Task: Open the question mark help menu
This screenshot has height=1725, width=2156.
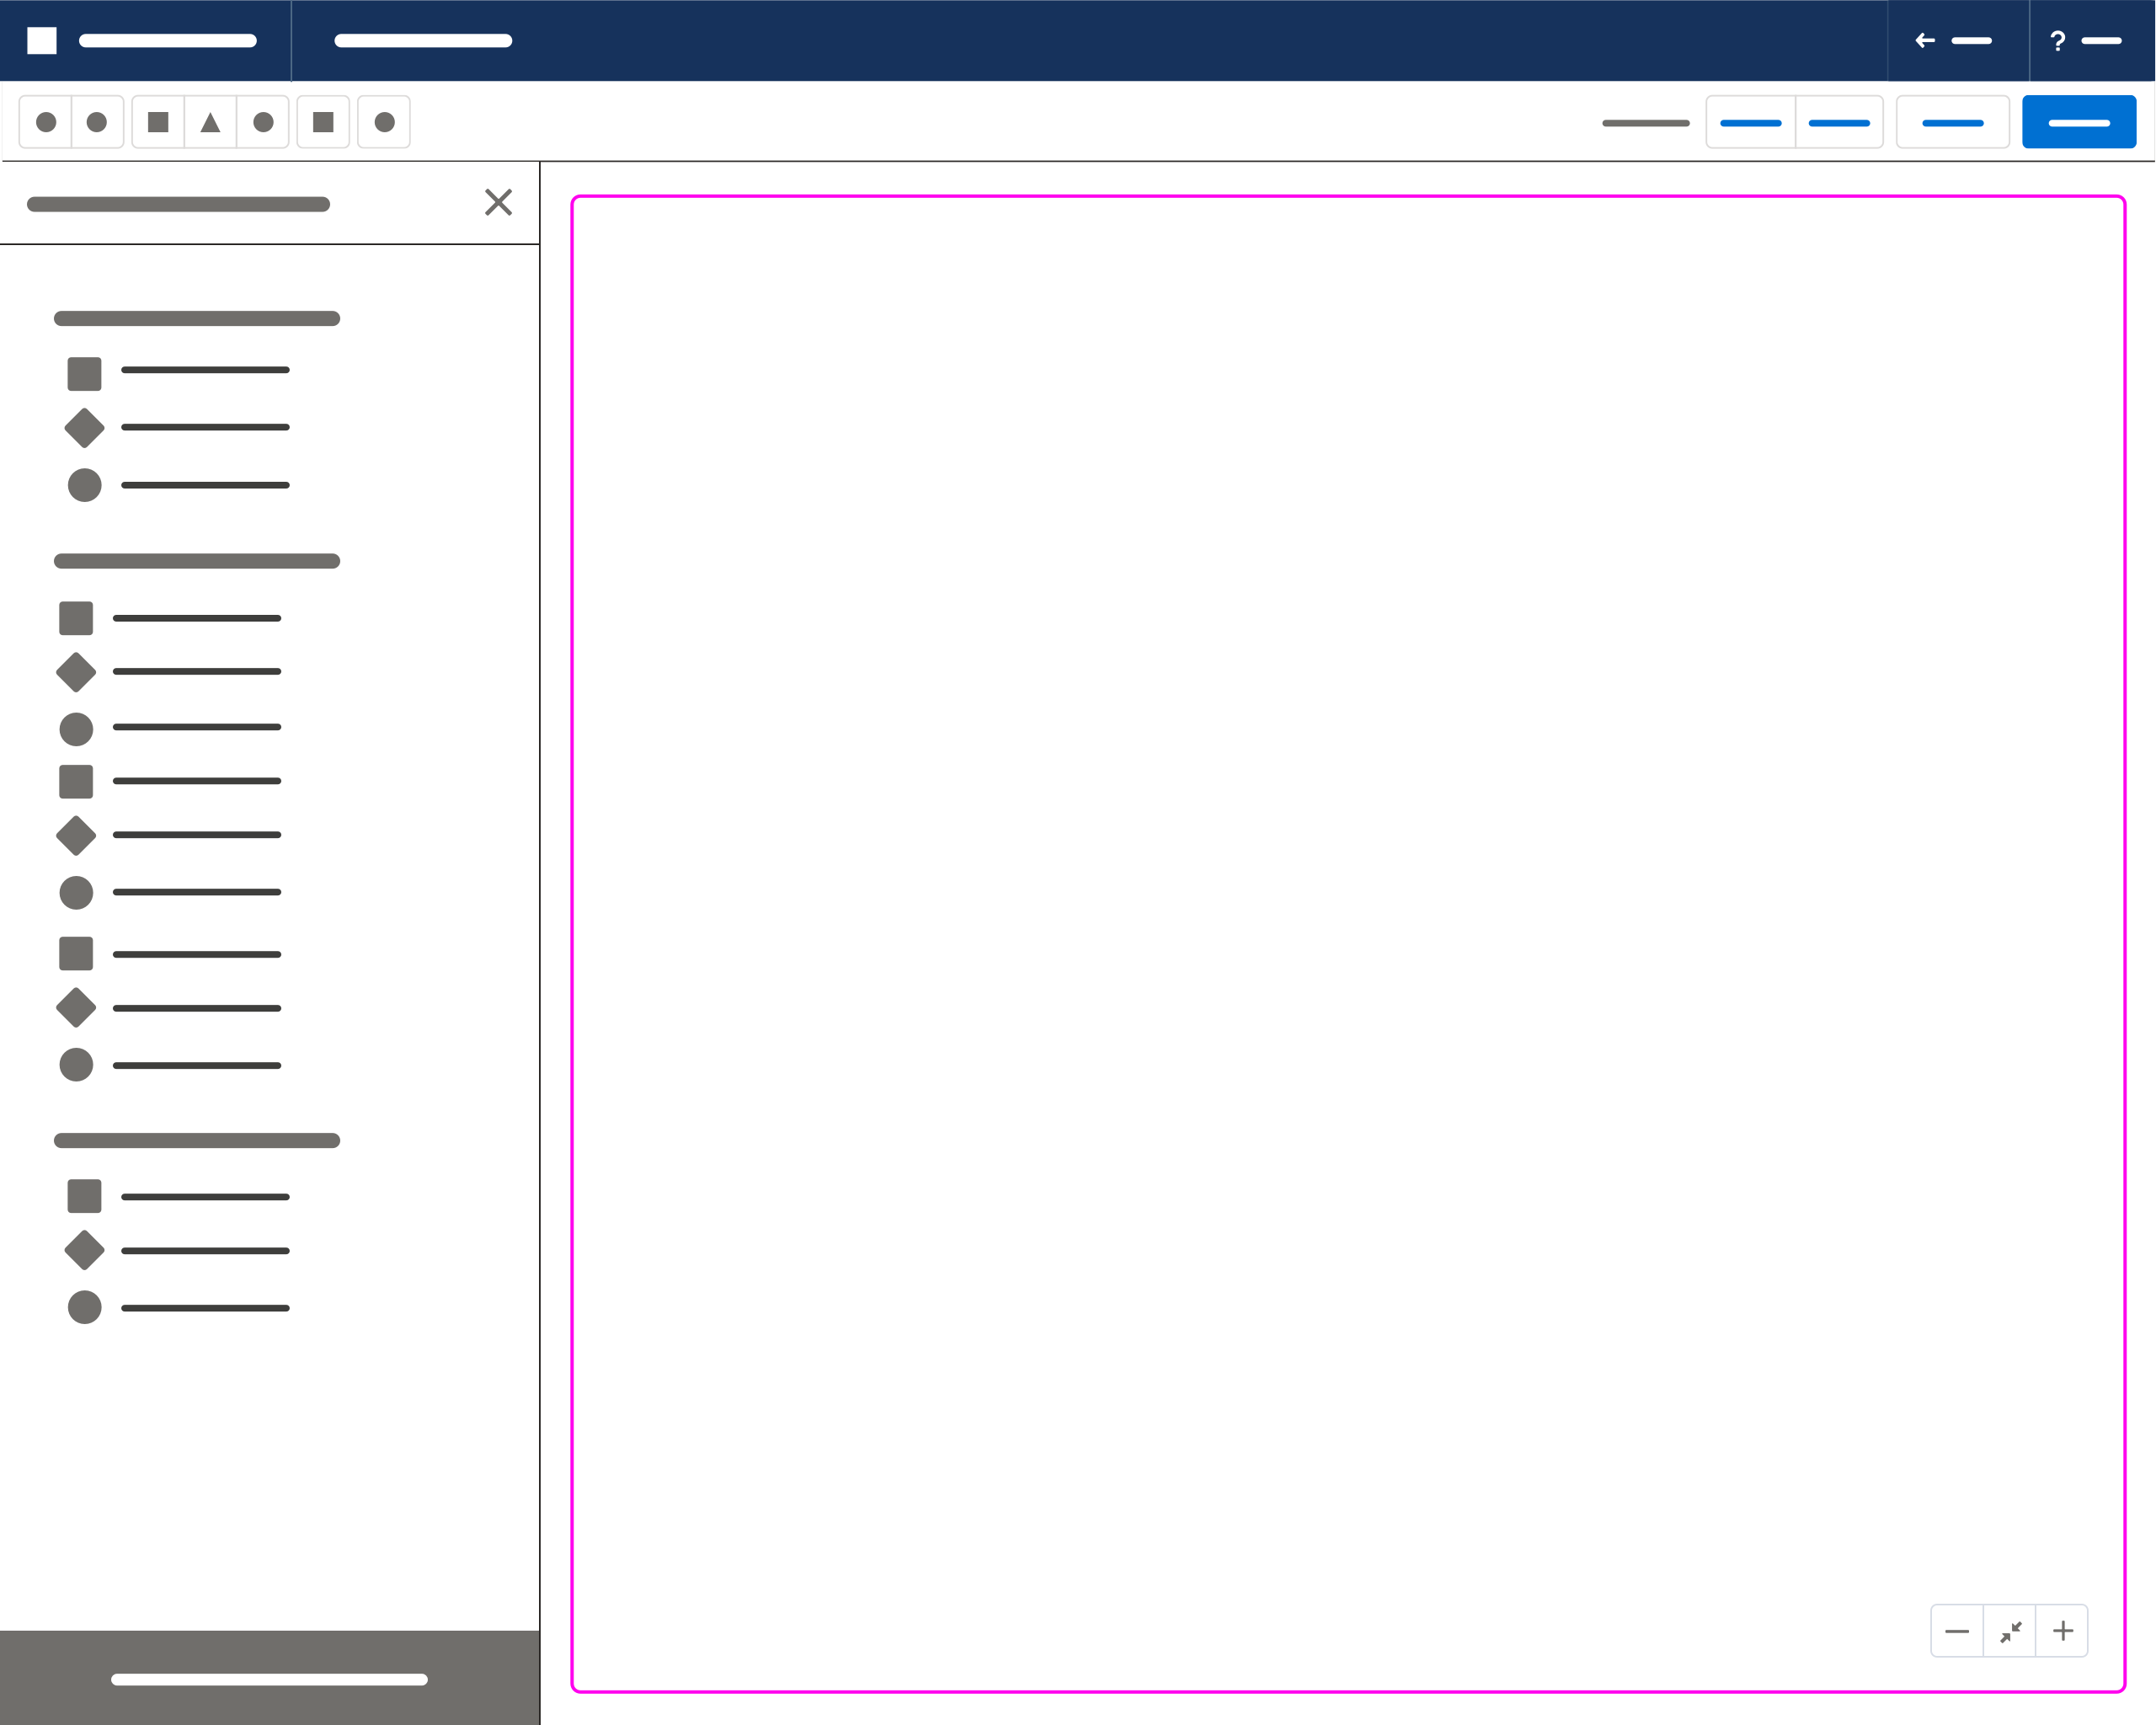Action: 2058,40
